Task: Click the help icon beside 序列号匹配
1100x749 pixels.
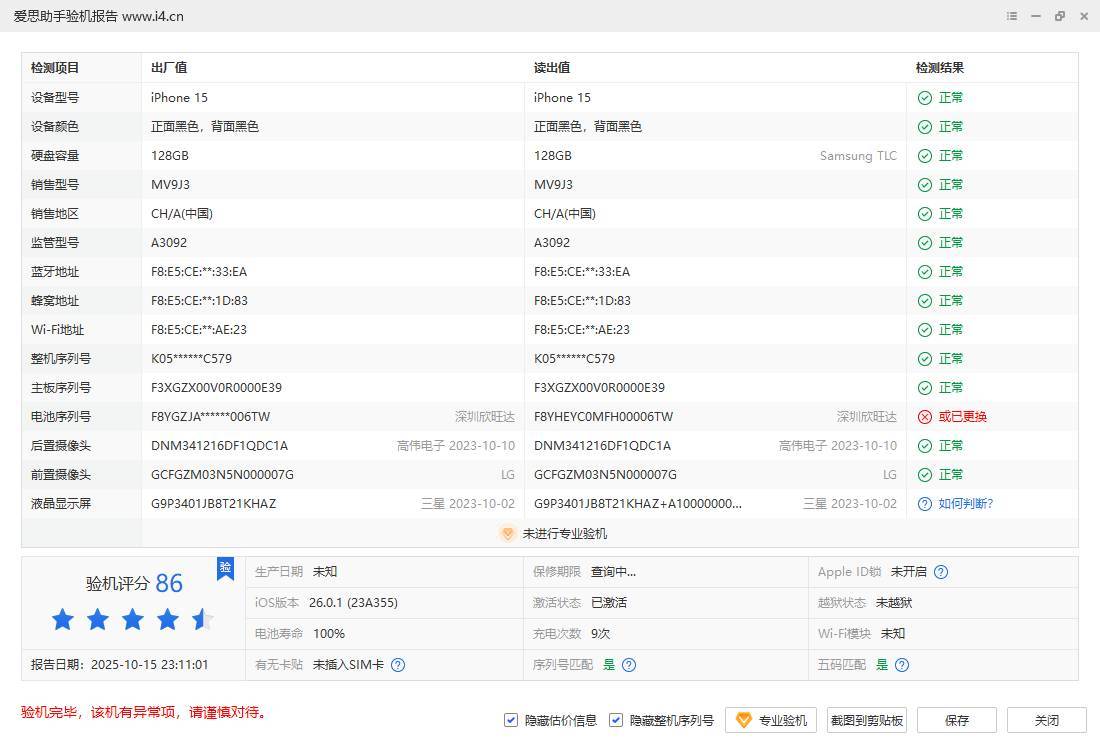Action: coord(629,665)
